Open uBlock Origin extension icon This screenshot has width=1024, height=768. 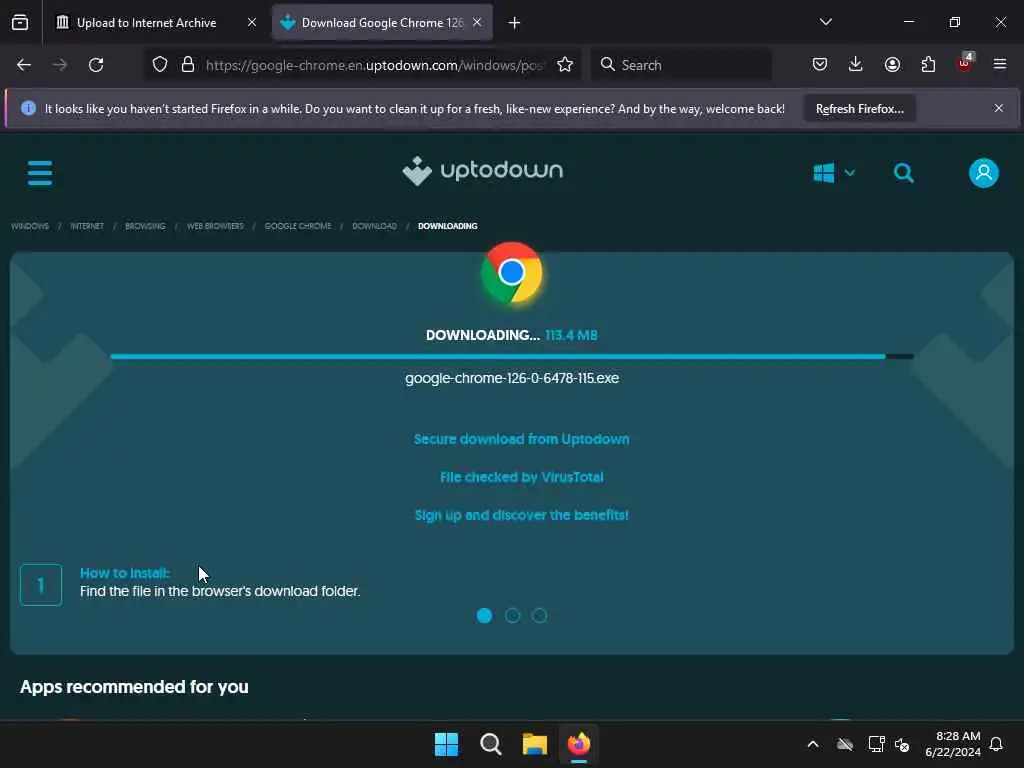(965, 63)
